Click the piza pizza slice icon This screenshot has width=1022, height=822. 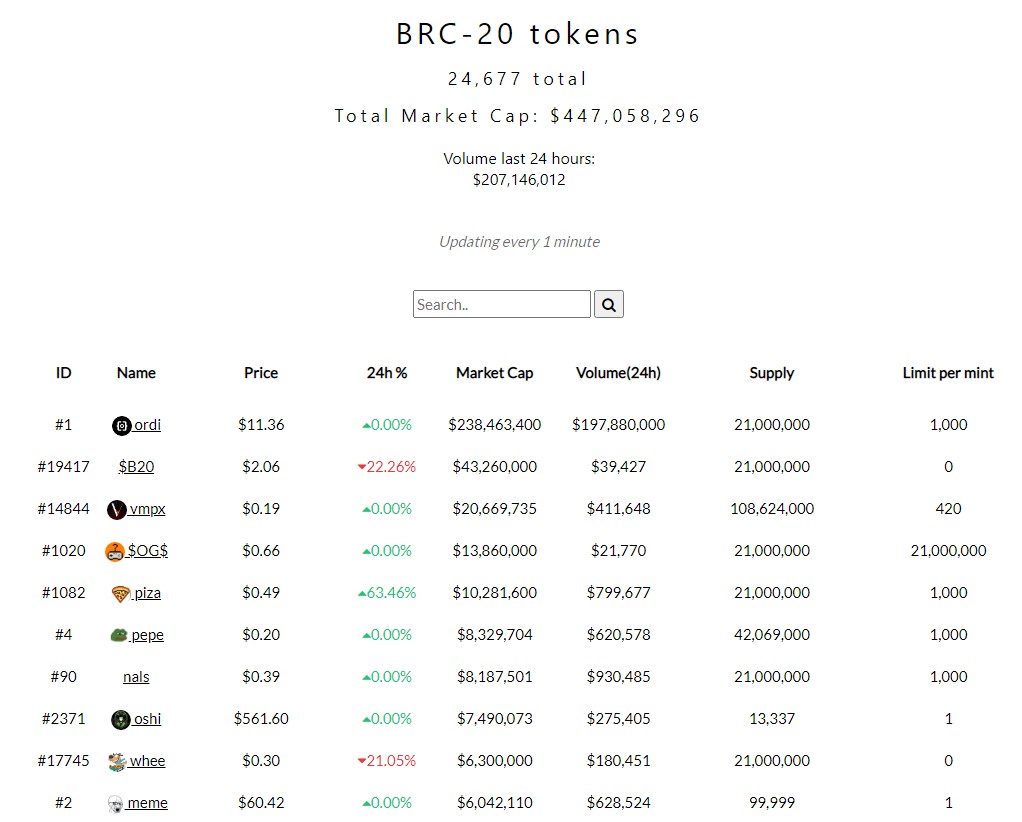point(120,594)
